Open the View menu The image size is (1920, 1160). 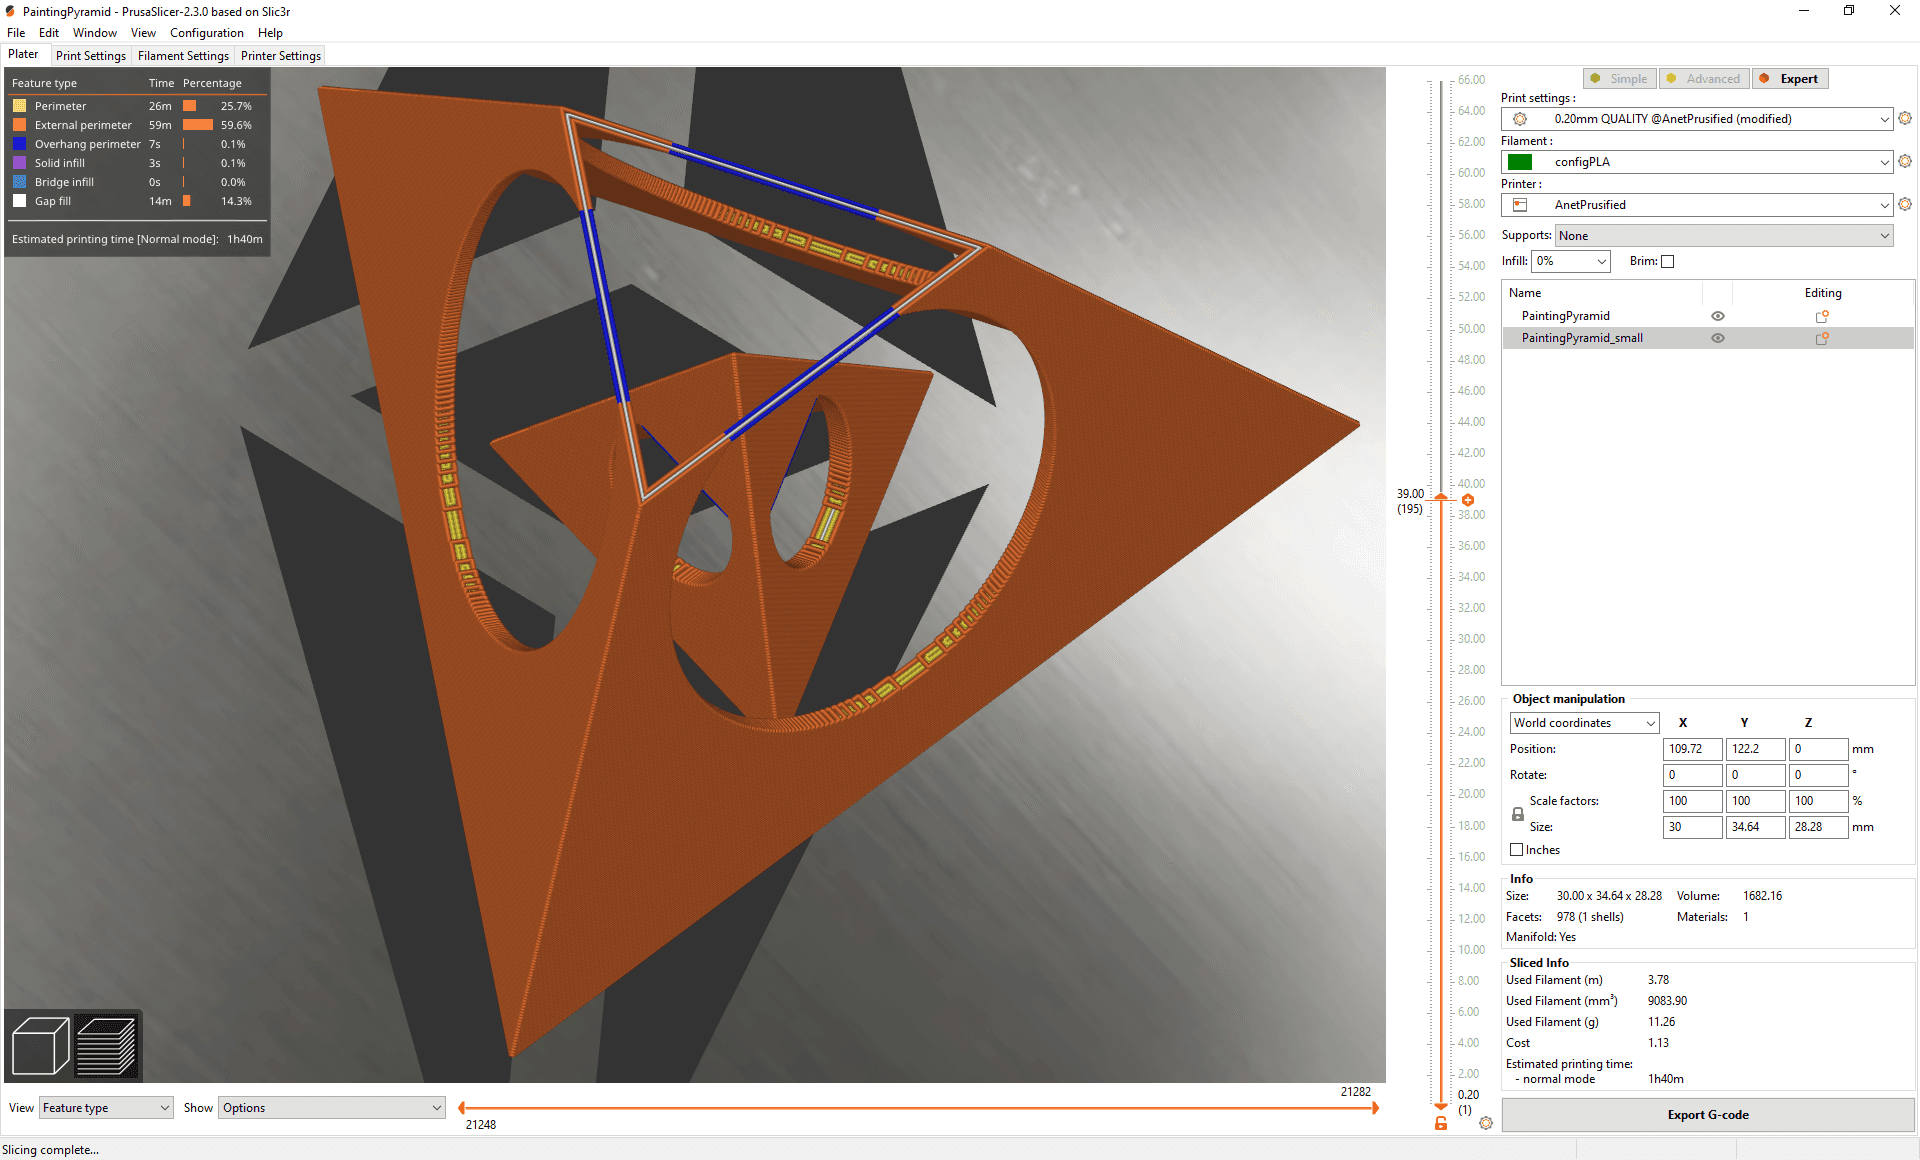point(143,33)
